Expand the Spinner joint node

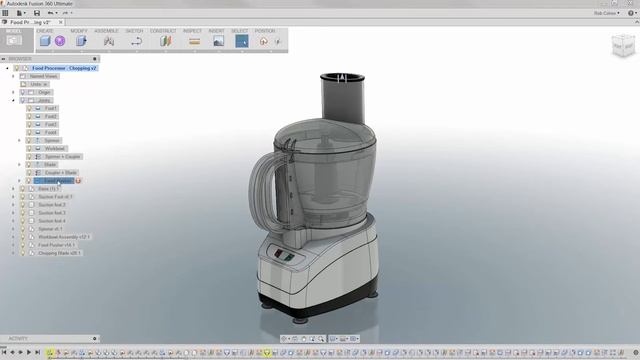pyautogui.click(x=20, y=140)
